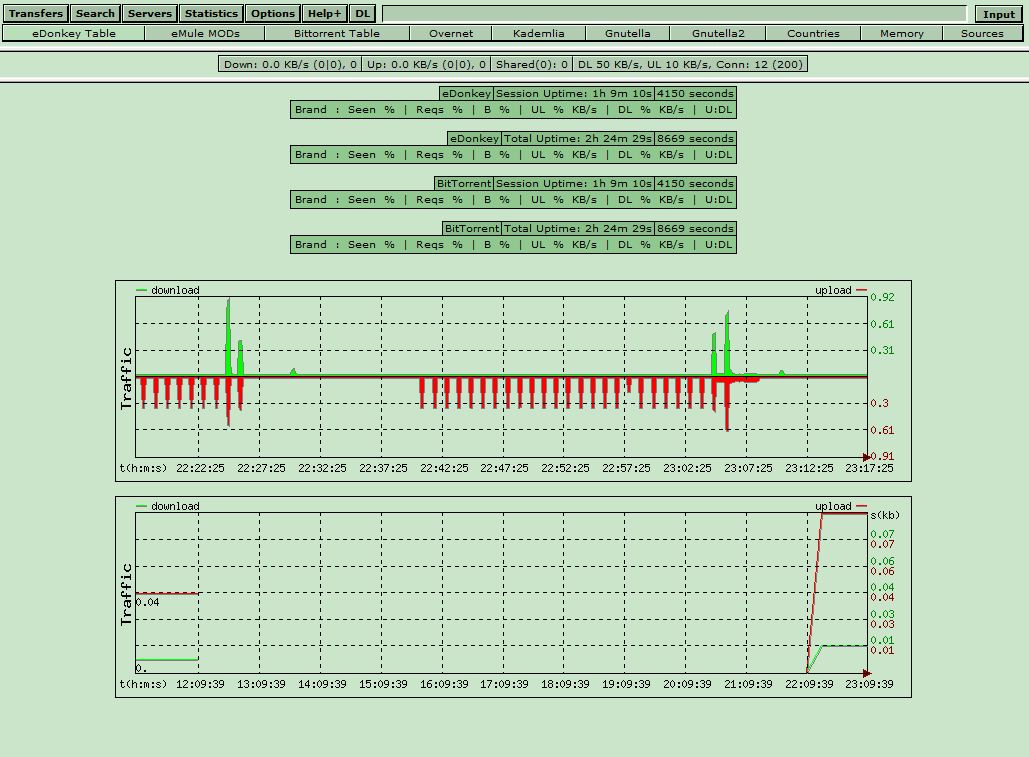1029x757 pixels.
Task: Open the Gnutella tab
Action: point(628,33)
